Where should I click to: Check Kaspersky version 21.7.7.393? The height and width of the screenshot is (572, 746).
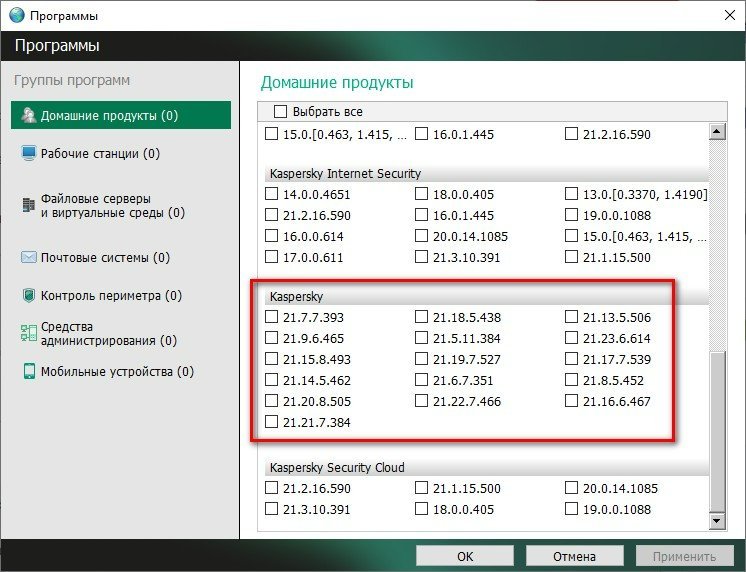271,317
